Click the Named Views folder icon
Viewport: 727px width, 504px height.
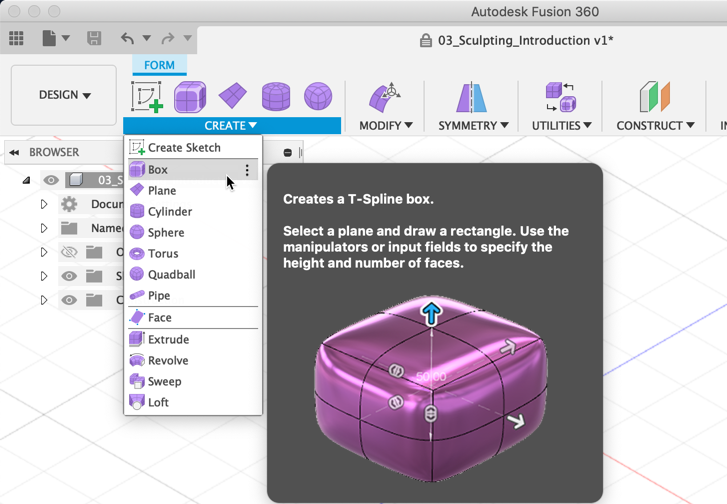click(x=69, y=228)
